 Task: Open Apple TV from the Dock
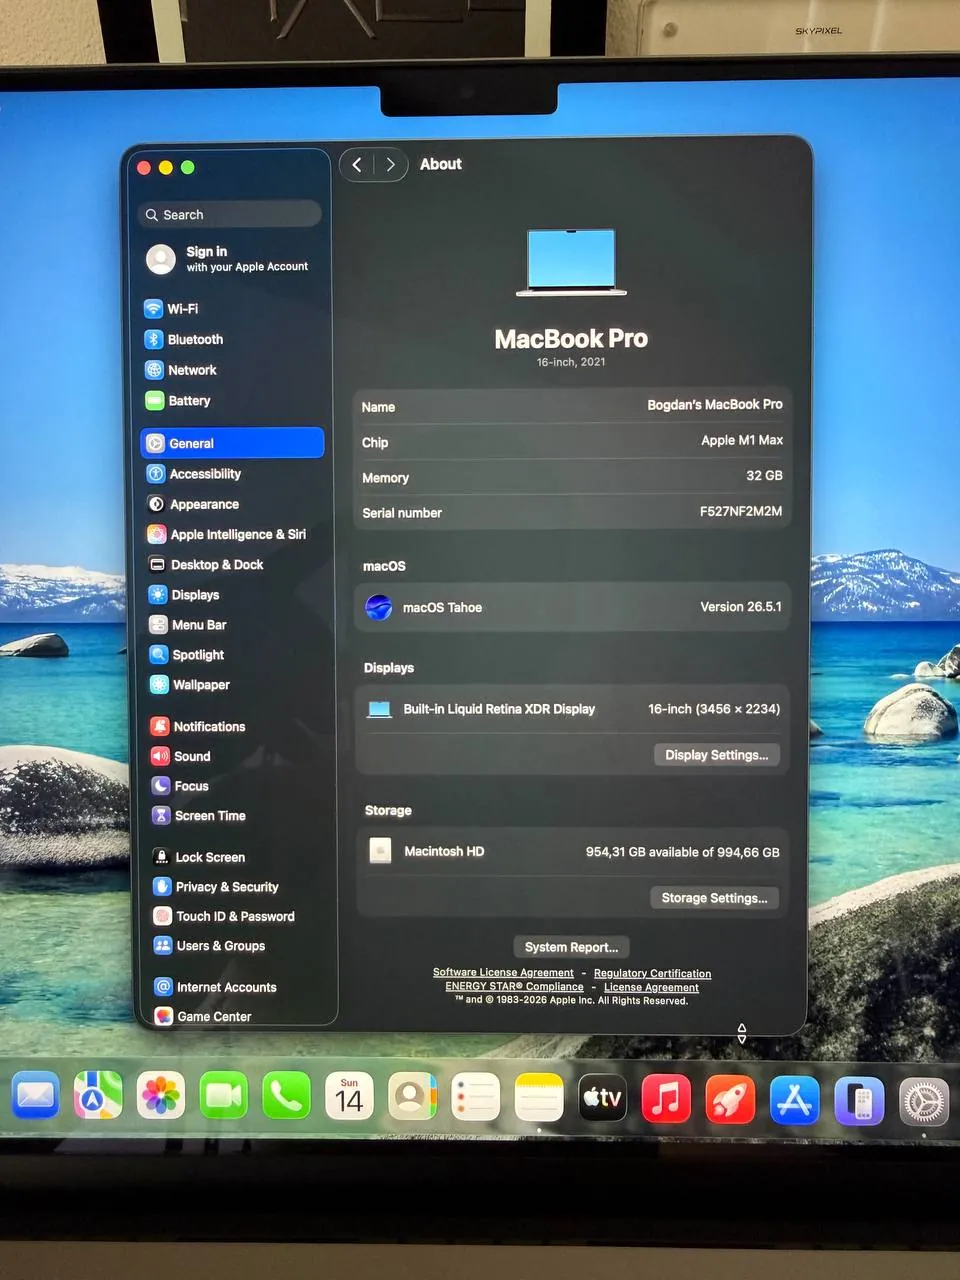coord(602,1098)
